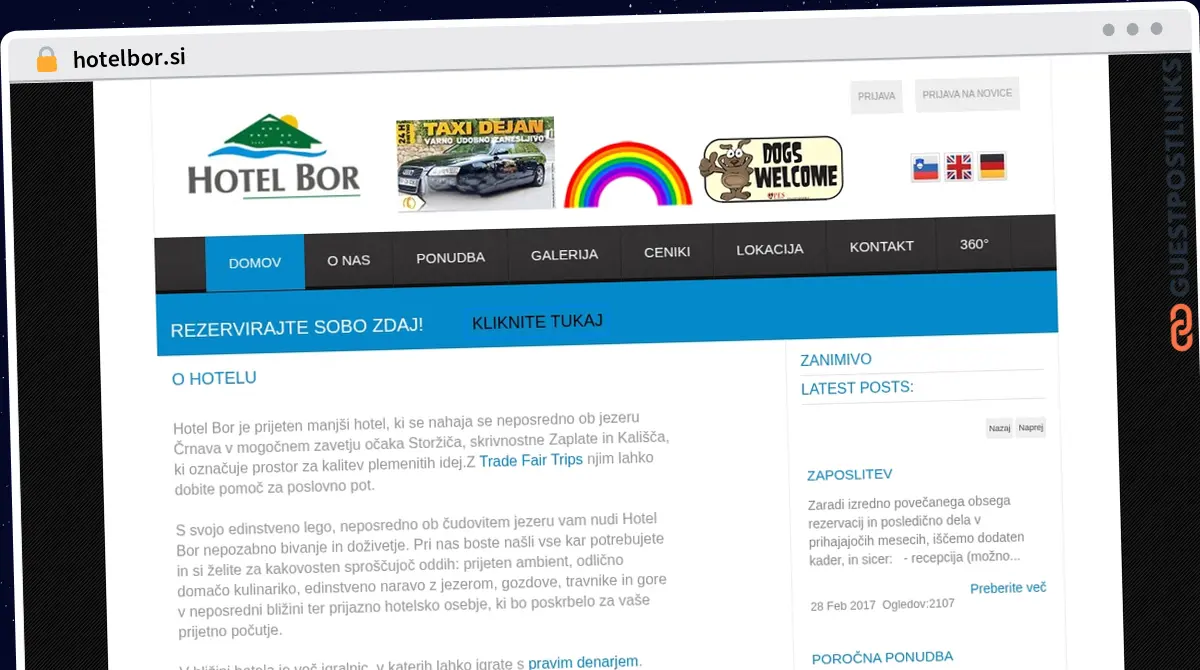Open the 360° menu item
The height and width of the screenshot is (670, 1200).
pos(974,244)
